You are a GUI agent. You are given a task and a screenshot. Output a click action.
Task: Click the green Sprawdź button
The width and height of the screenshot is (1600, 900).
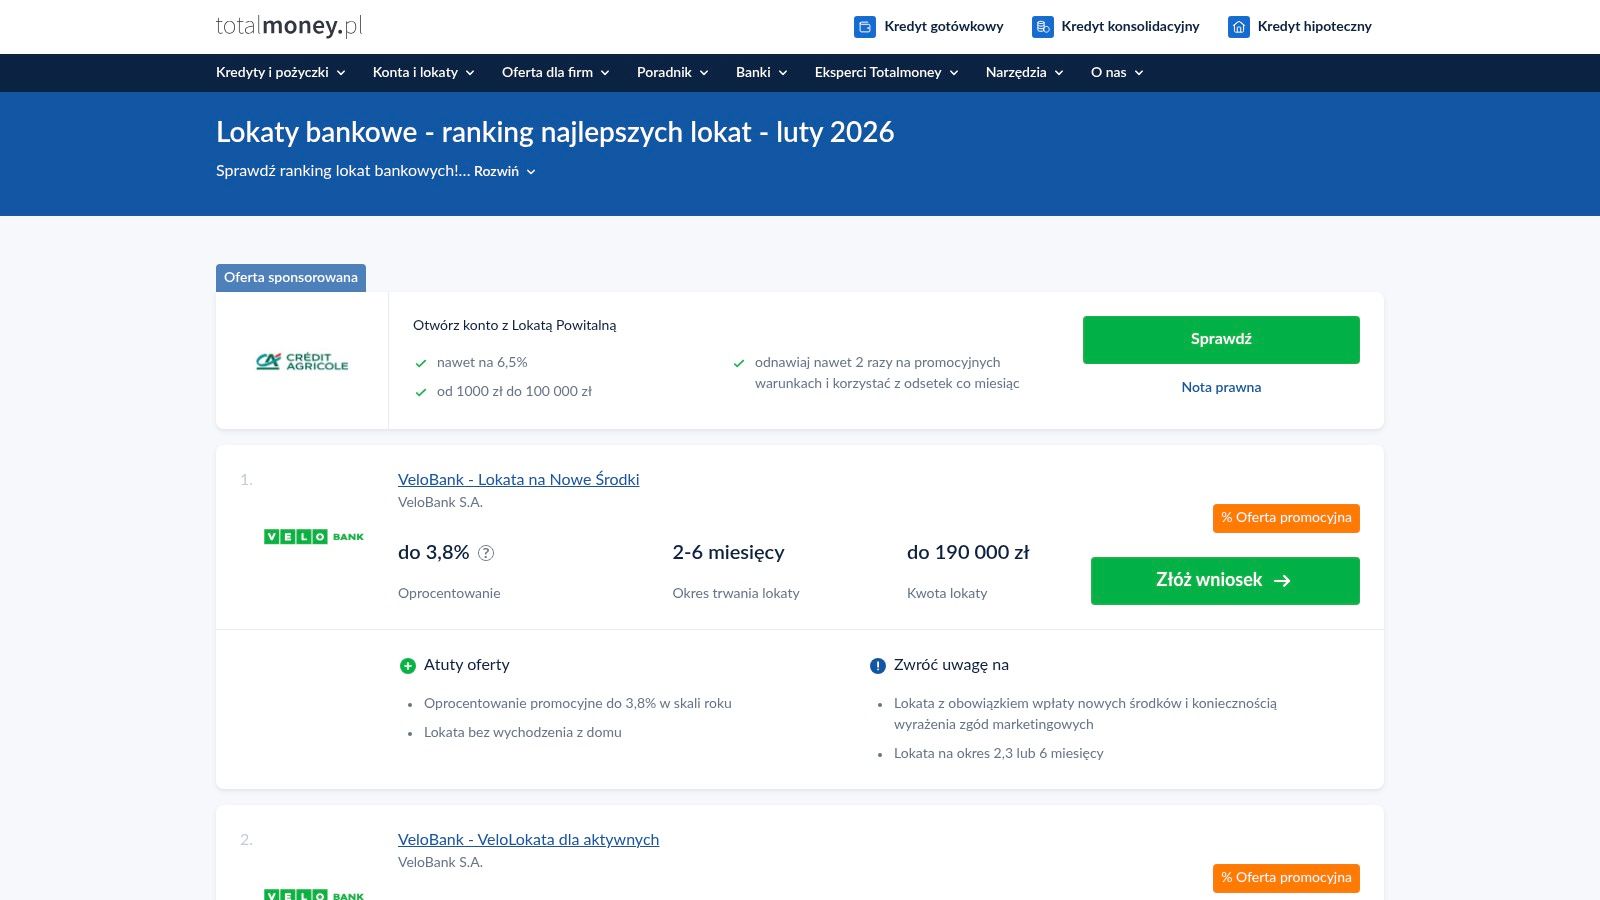pos(1221,340)
